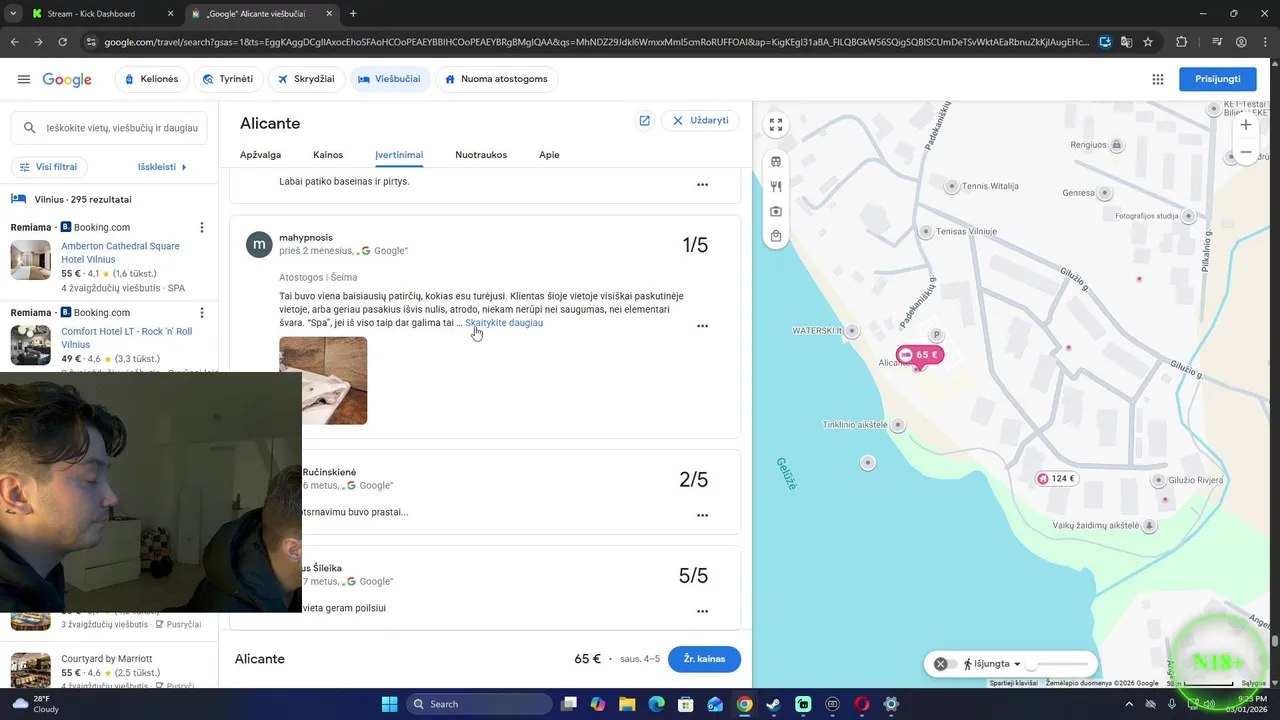Switch to the Stream - Kick Dashboard tab

(103, 14)
